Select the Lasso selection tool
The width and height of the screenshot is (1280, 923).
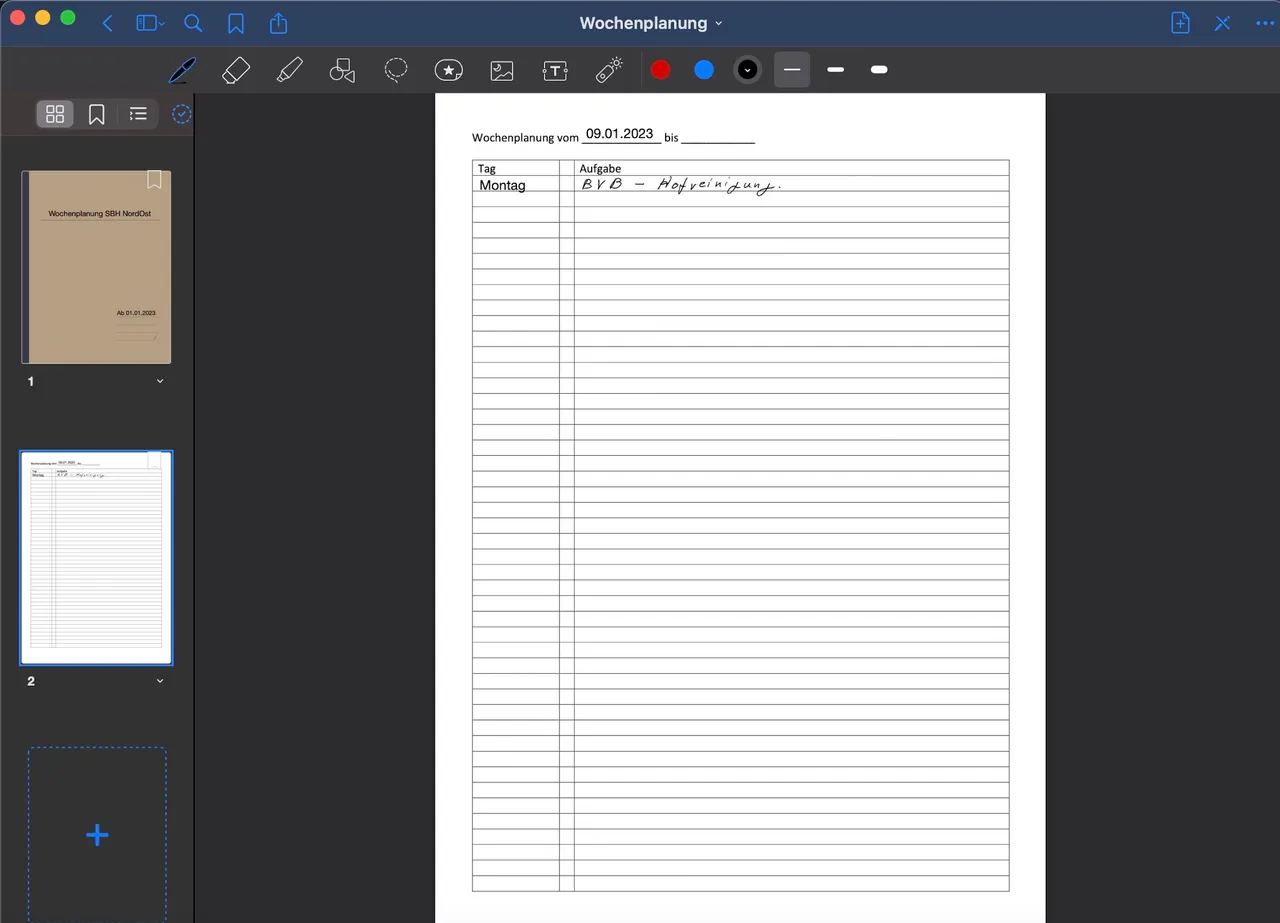[396, 70]
